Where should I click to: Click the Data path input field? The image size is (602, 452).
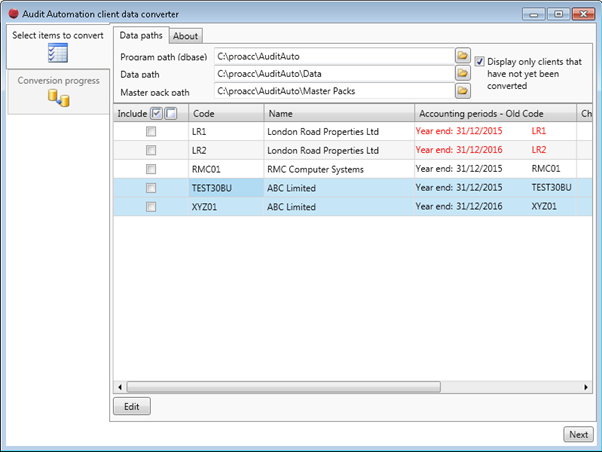[x=334, y=73]
